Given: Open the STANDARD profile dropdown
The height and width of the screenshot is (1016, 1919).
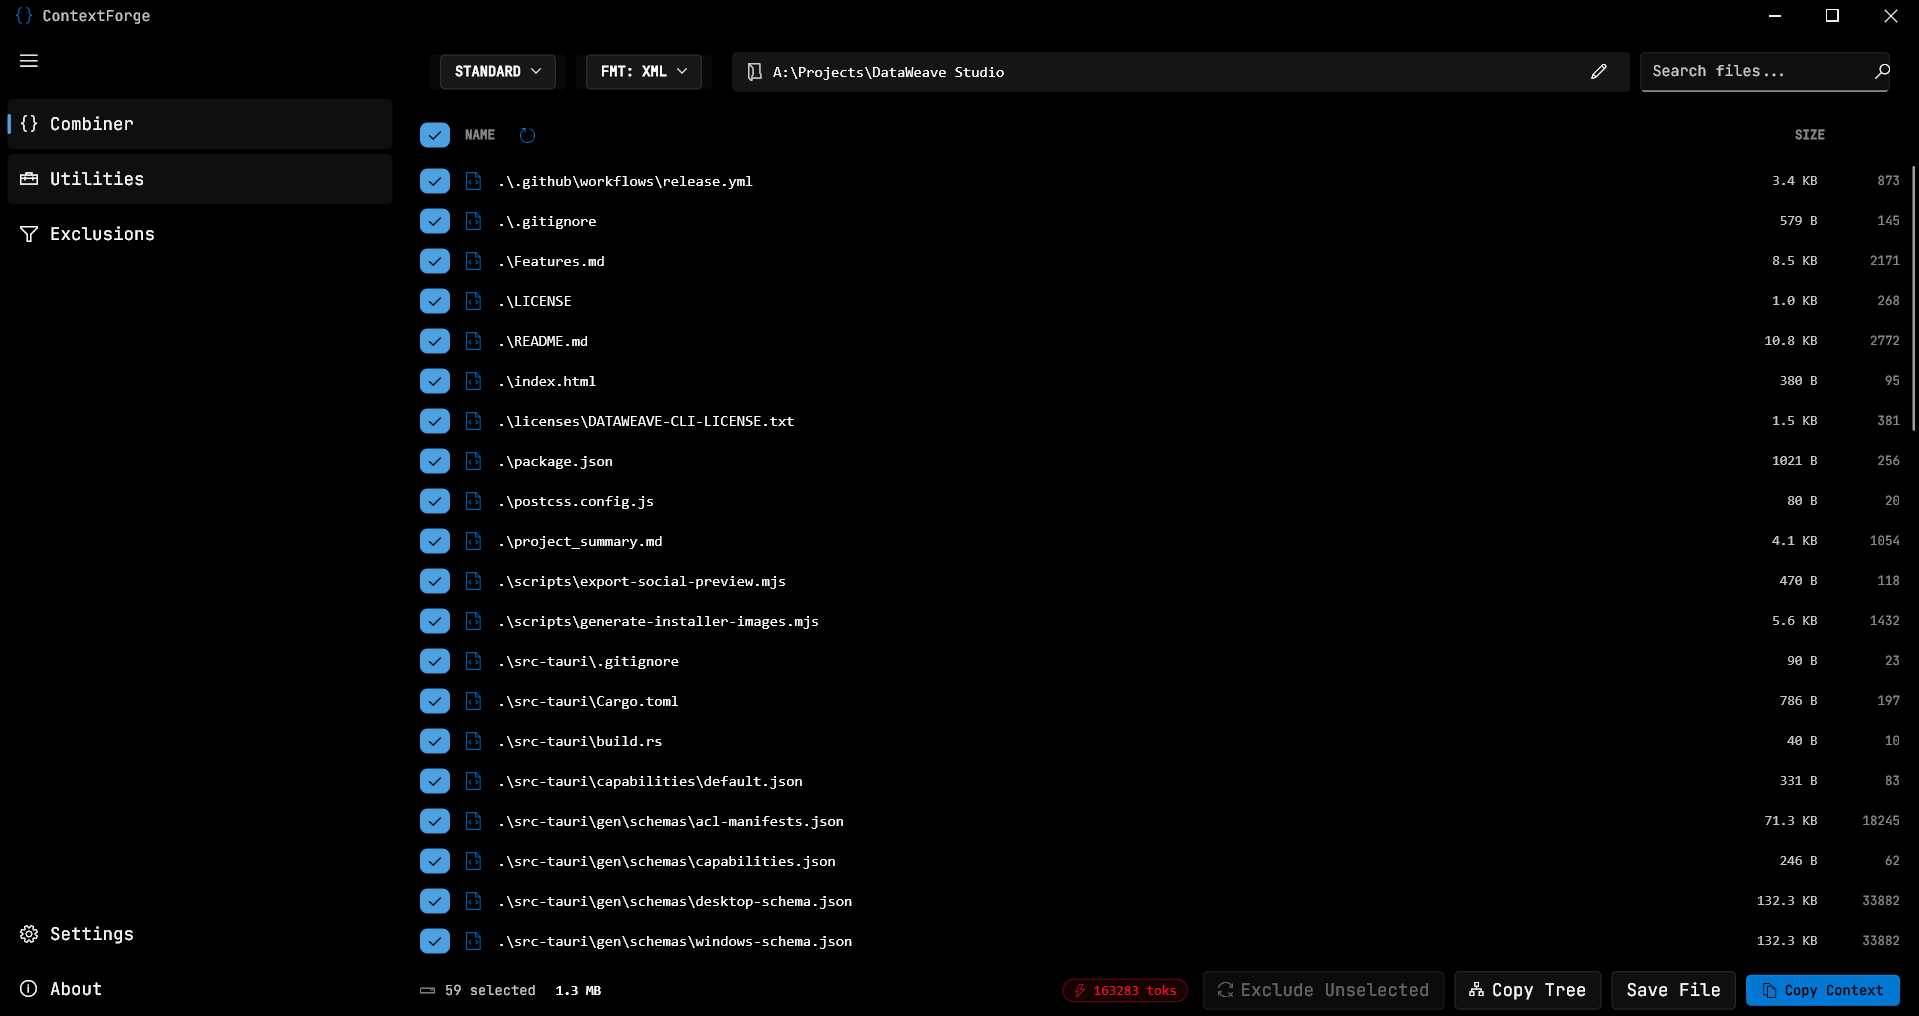Looking at the screenshot, I should pyautogui.click(x=497, y=71).
